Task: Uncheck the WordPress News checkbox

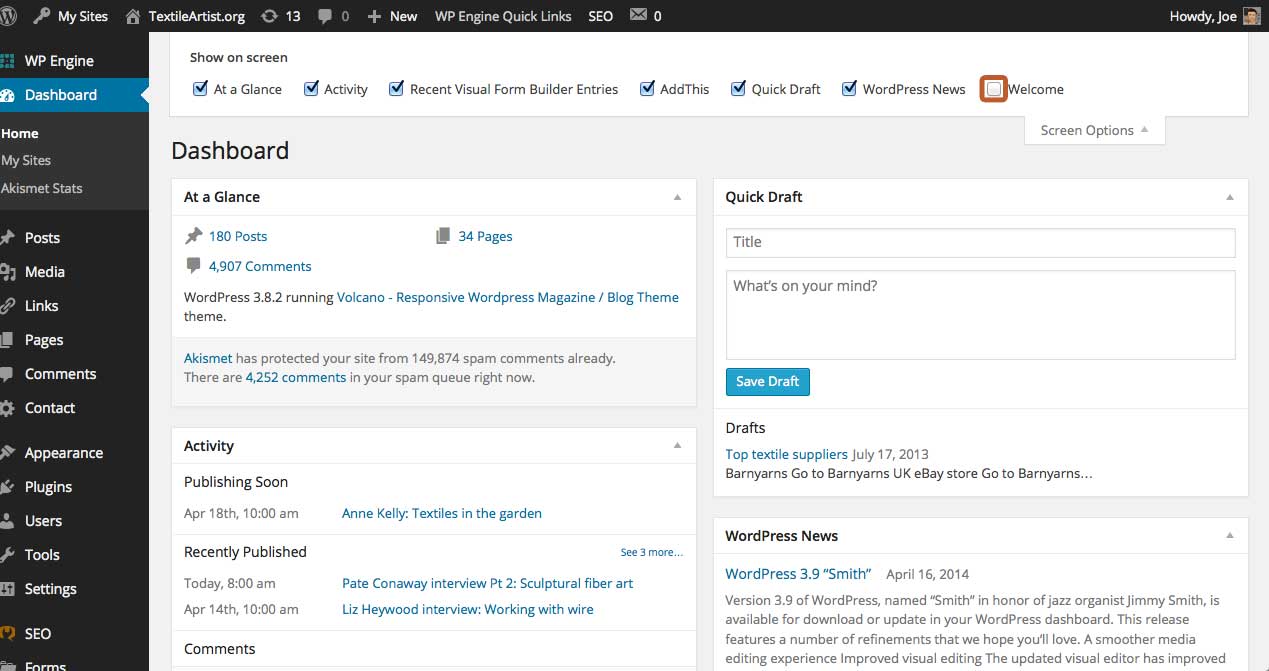Action: point(849,88)
